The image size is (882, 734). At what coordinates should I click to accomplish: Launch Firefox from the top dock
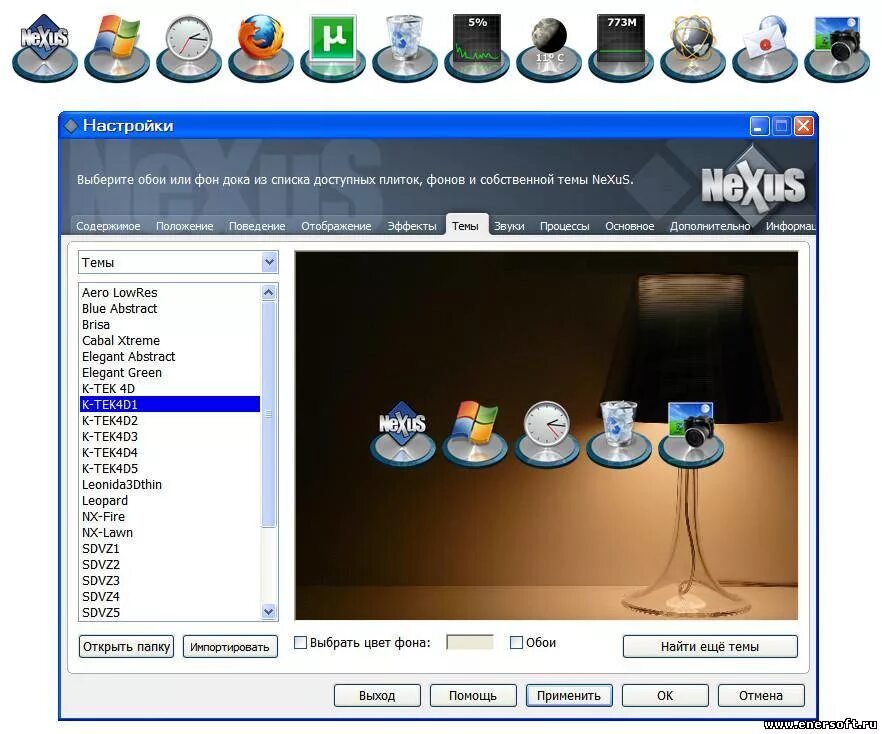(x=260, y=46)
